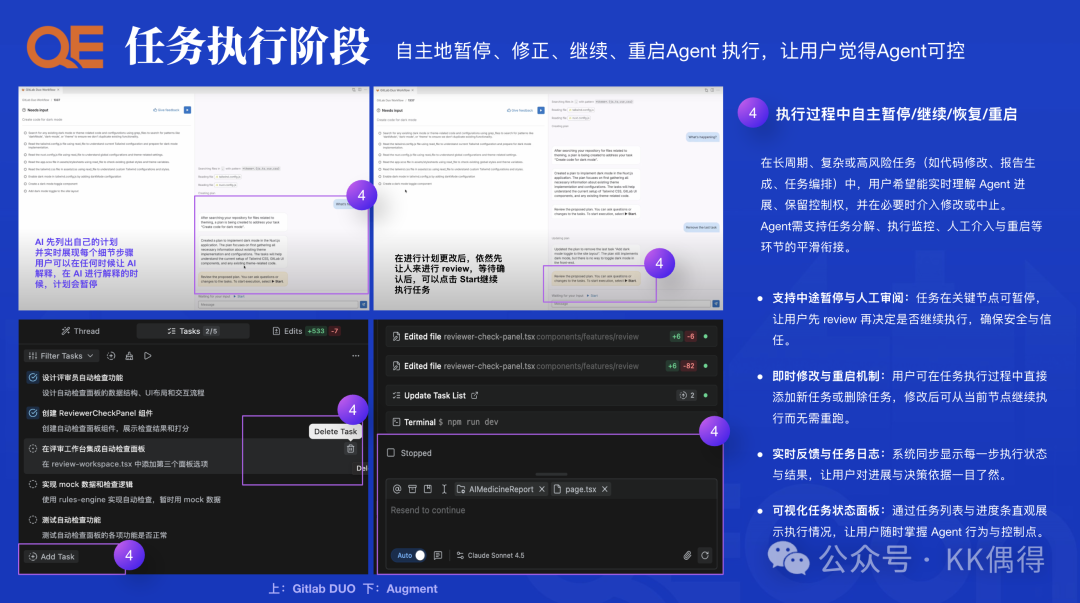Image resolution: width=1080 pixels, height=603 pixels.
Task: Open the Filter Tasks dropdown
Action: (62, 355)
